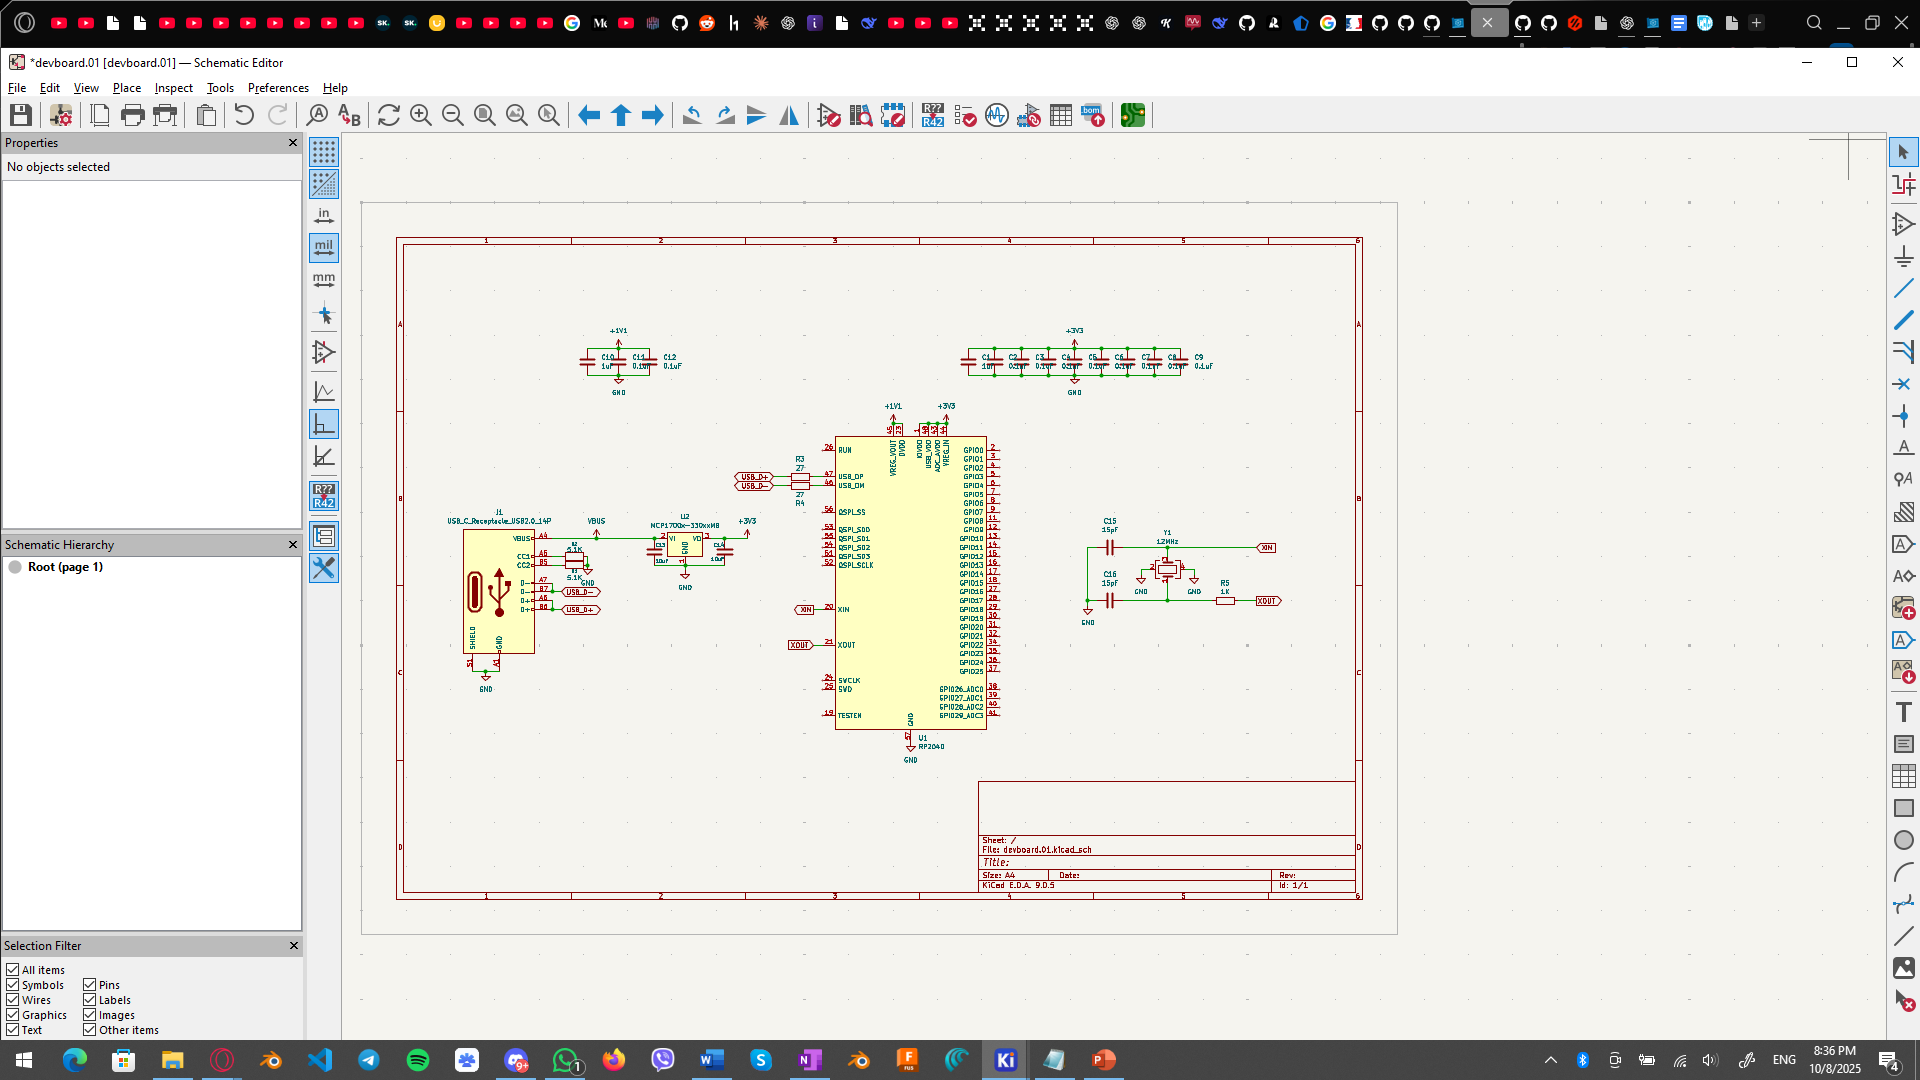Open the Inspect menu
The width and height of the screenshot is (1920, 1080).
tap(173, 88)
